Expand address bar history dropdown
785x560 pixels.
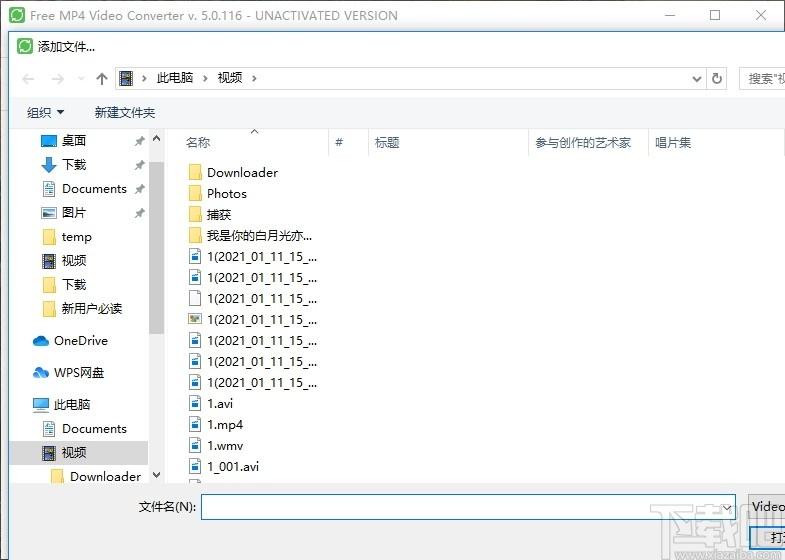[696, 79]
